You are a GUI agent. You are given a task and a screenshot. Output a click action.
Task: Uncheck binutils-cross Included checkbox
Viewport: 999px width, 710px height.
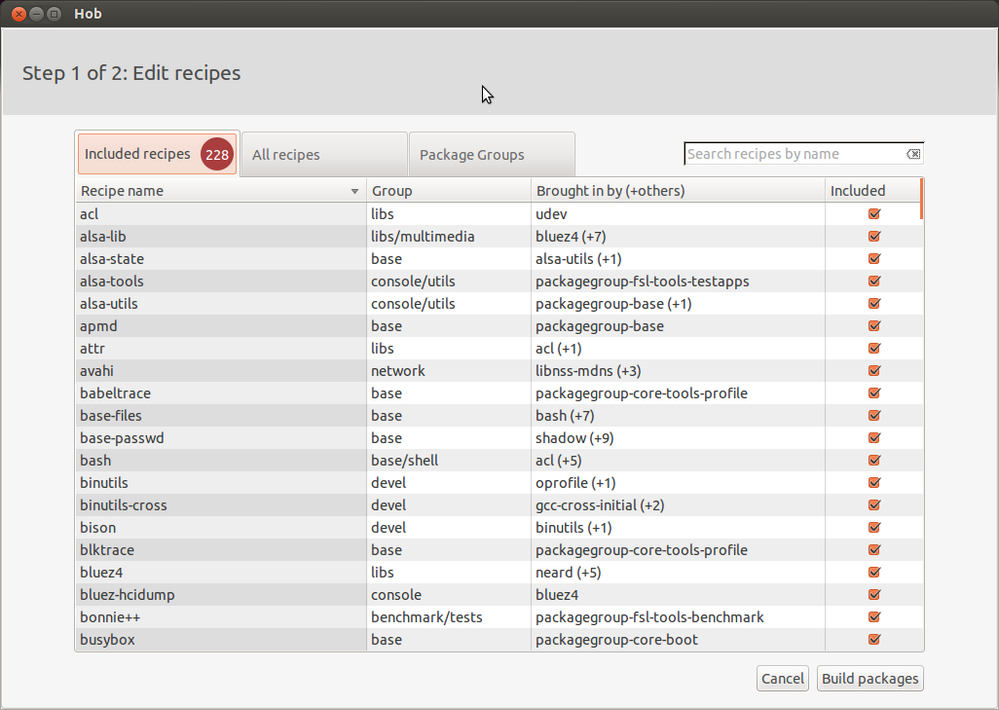click(x=874, y=505)
